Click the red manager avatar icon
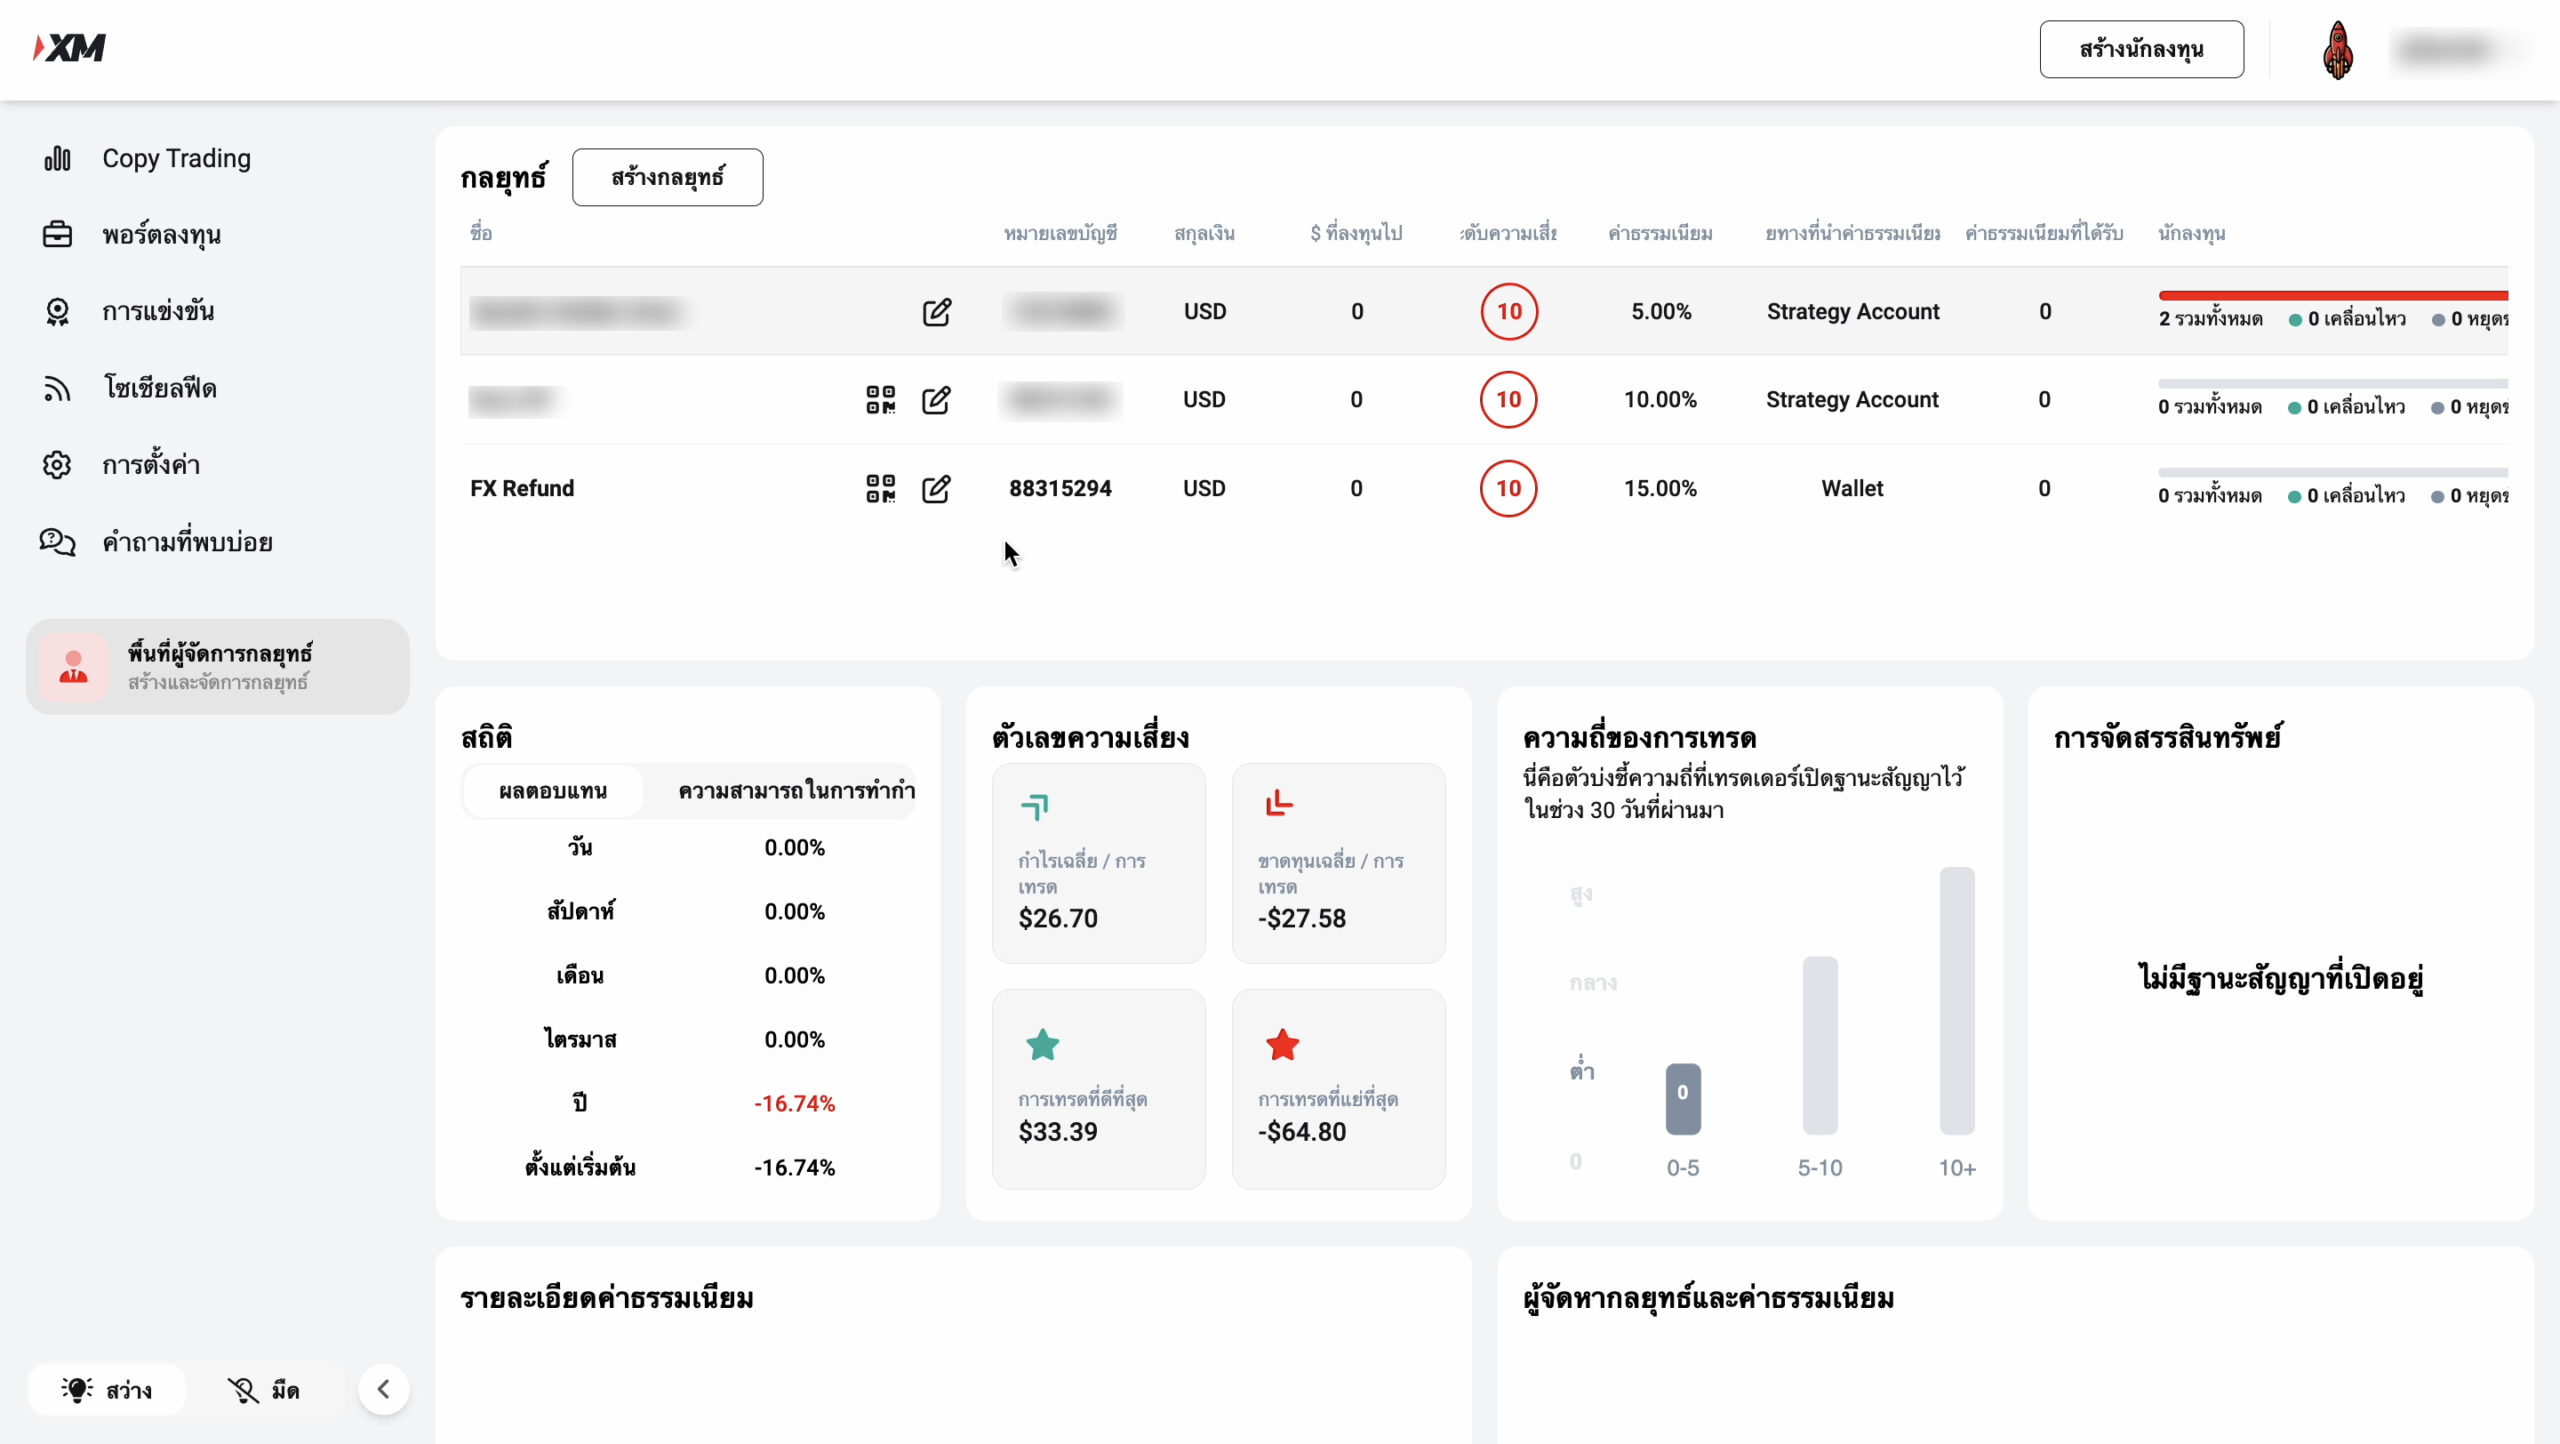 (x=73, y=667)
